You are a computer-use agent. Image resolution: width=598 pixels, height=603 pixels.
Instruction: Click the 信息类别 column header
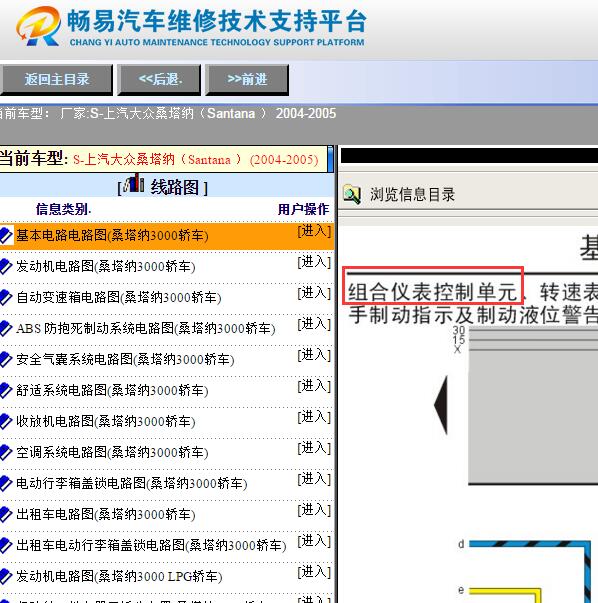coord(63,209)
